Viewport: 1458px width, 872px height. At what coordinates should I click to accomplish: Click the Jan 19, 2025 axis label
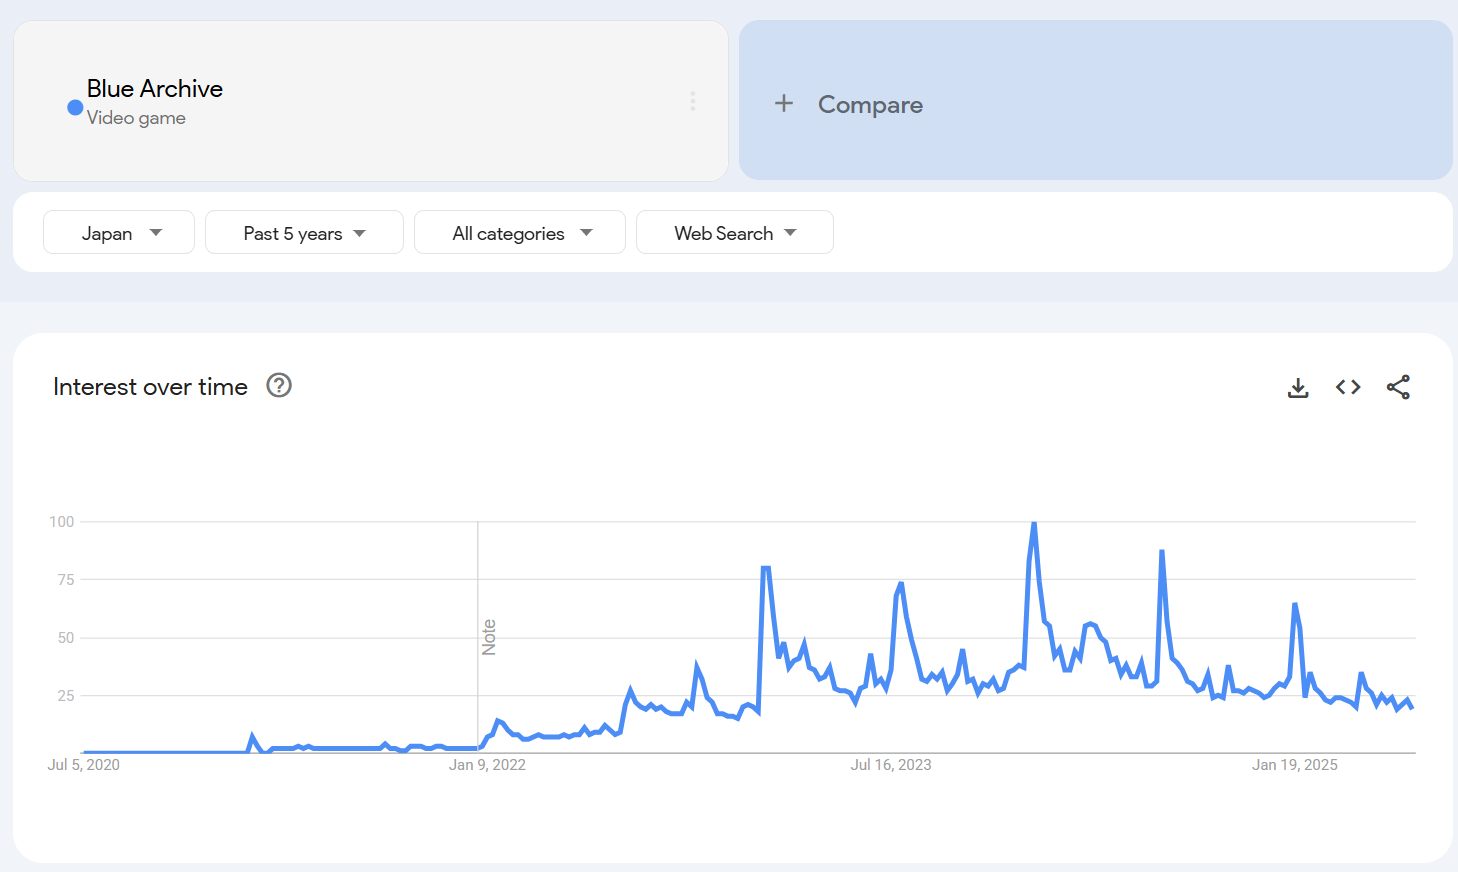pyautogui.click(x=1295, y=765)
